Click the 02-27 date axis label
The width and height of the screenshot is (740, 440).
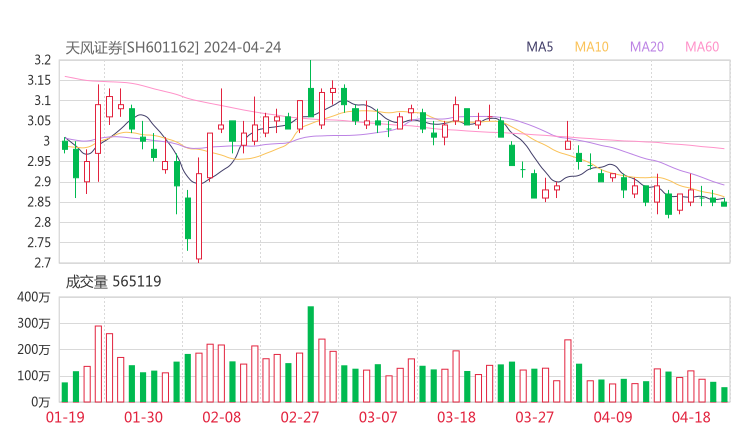tap(300, 417)
